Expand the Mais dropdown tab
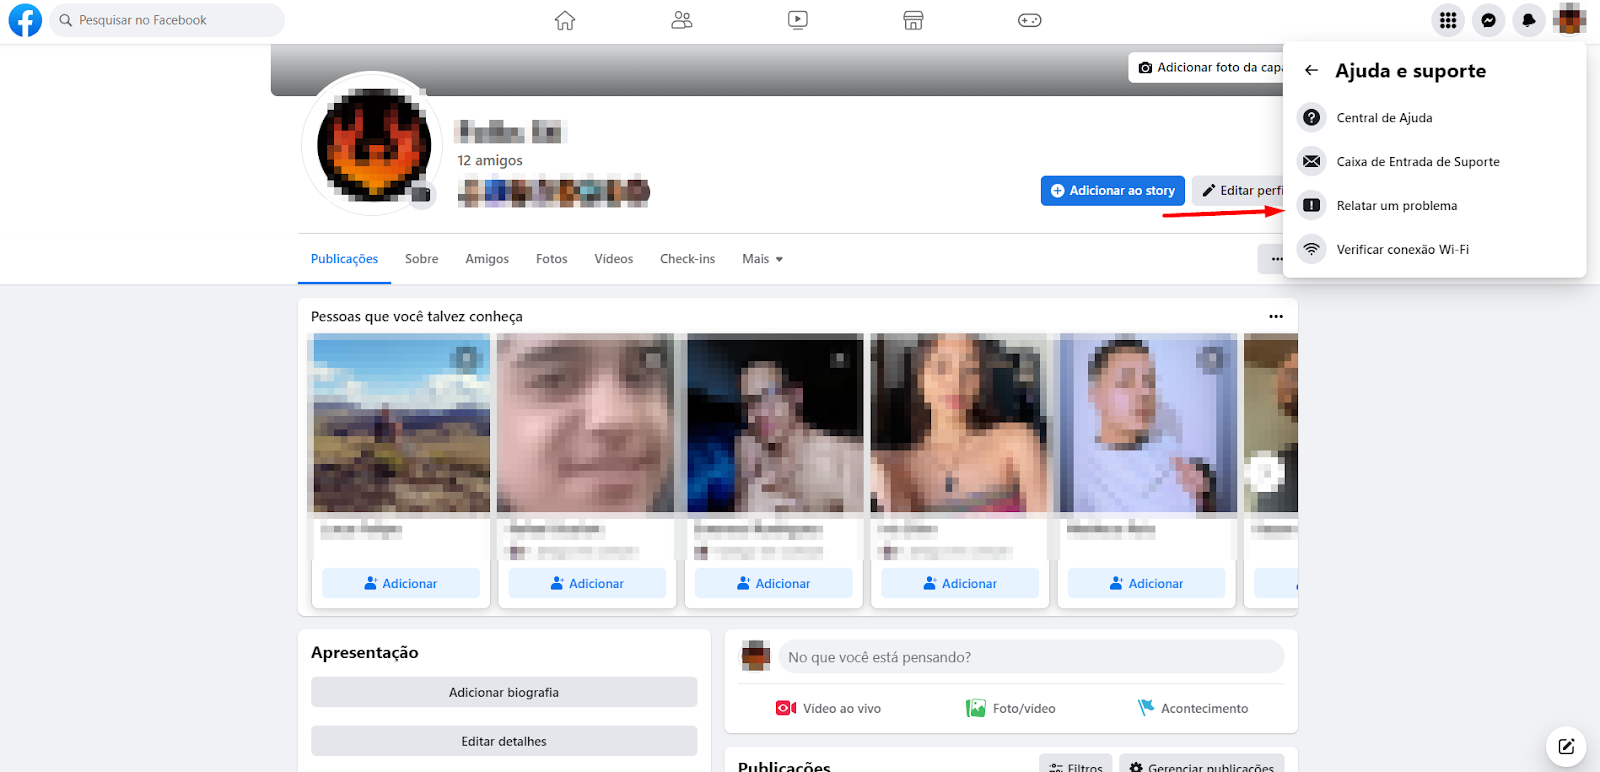 [762, 259]
